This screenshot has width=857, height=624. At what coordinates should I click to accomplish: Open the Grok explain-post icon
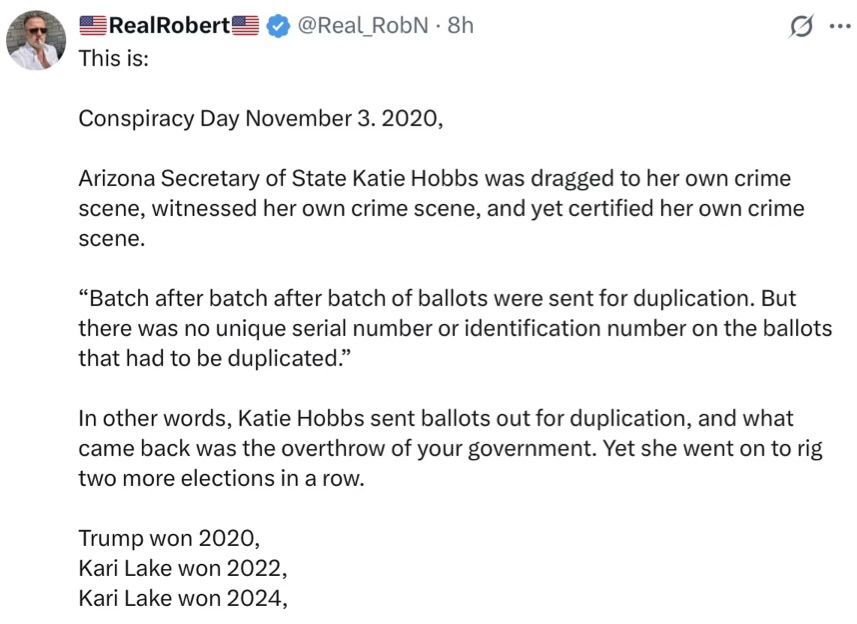(800, 27)
